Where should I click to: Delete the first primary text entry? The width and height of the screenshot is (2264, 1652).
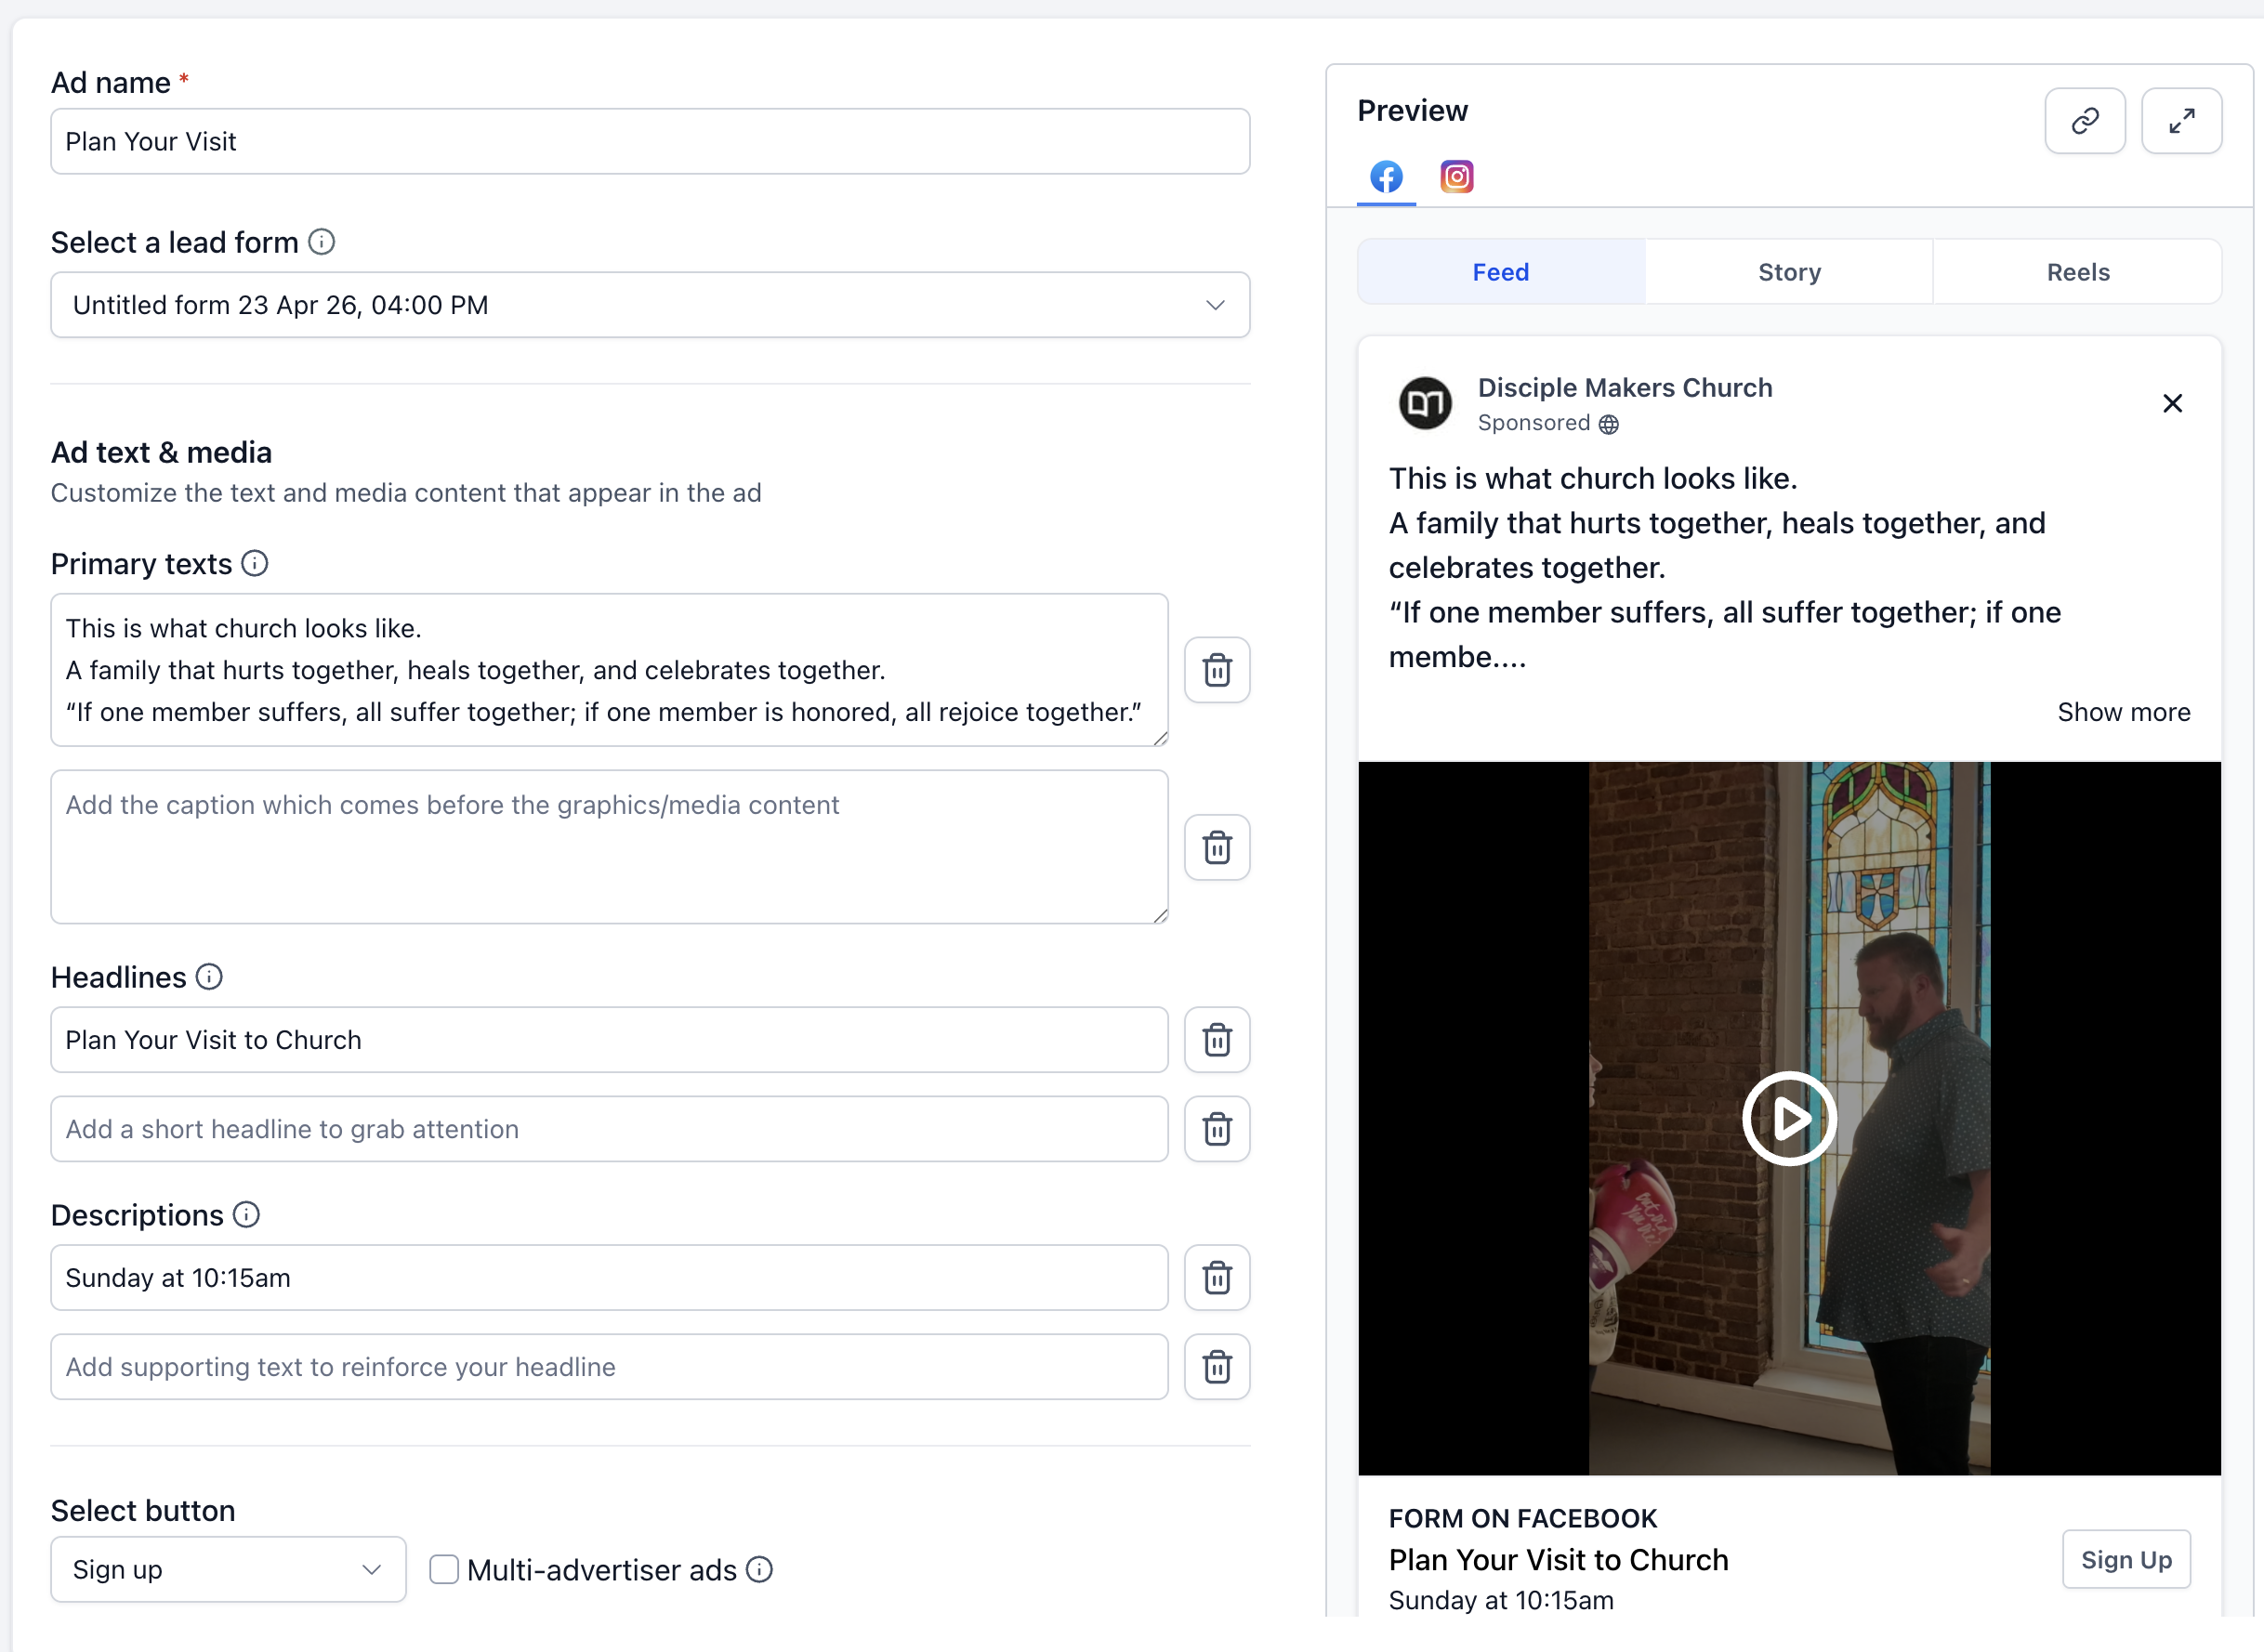1217,670
